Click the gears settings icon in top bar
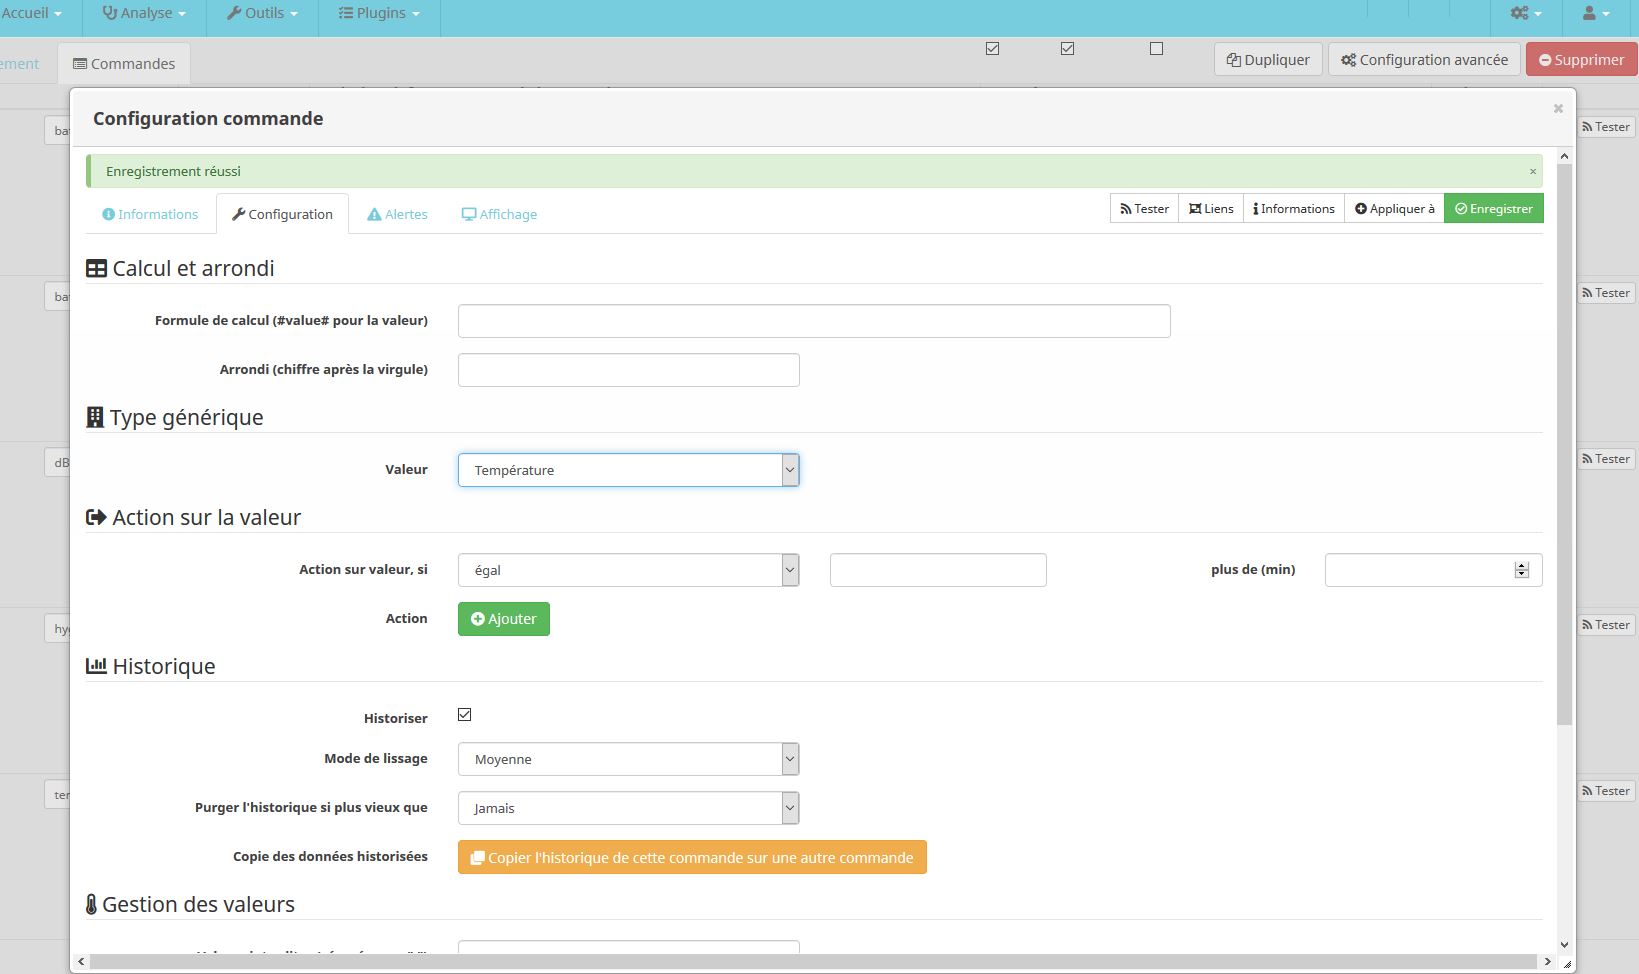Viewport: 1639px width, 974px height. click(1525, 13)
